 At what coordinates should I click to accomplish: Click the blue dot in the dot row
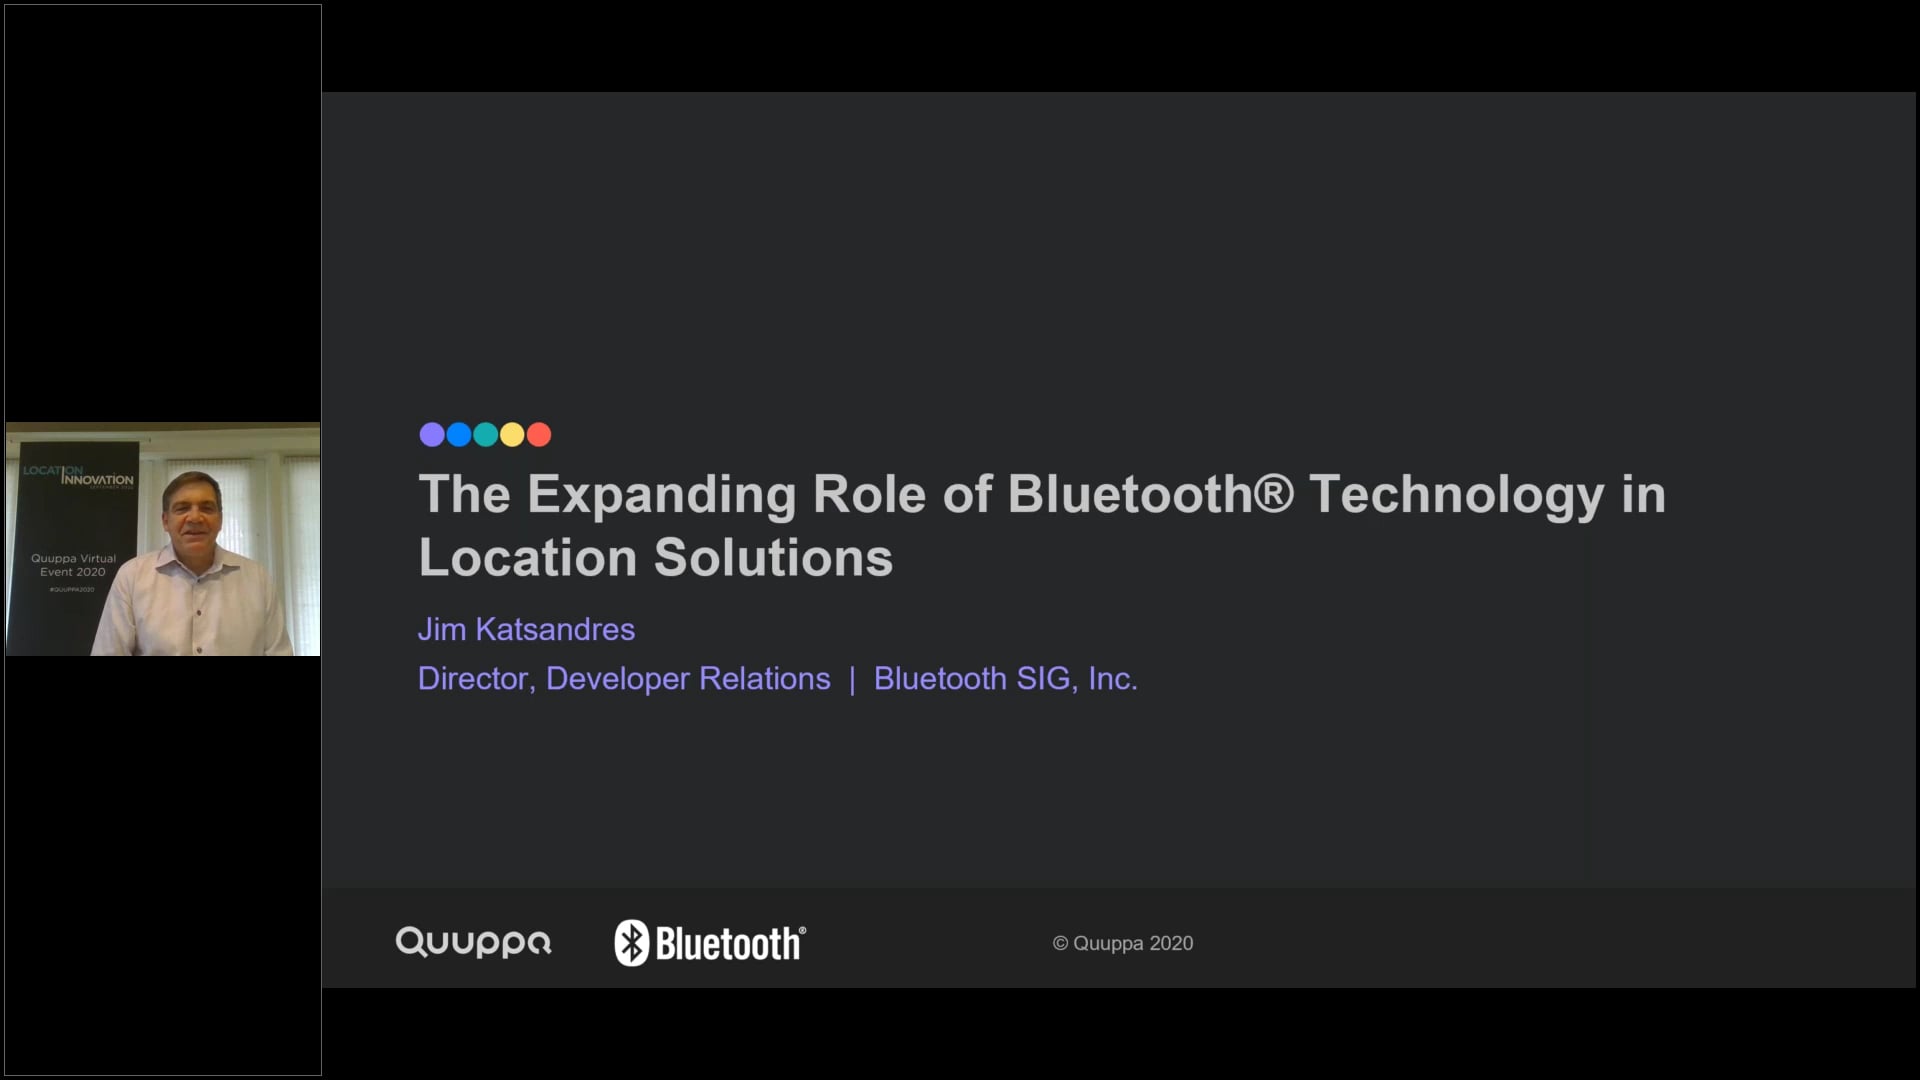(x=459, y=434)
